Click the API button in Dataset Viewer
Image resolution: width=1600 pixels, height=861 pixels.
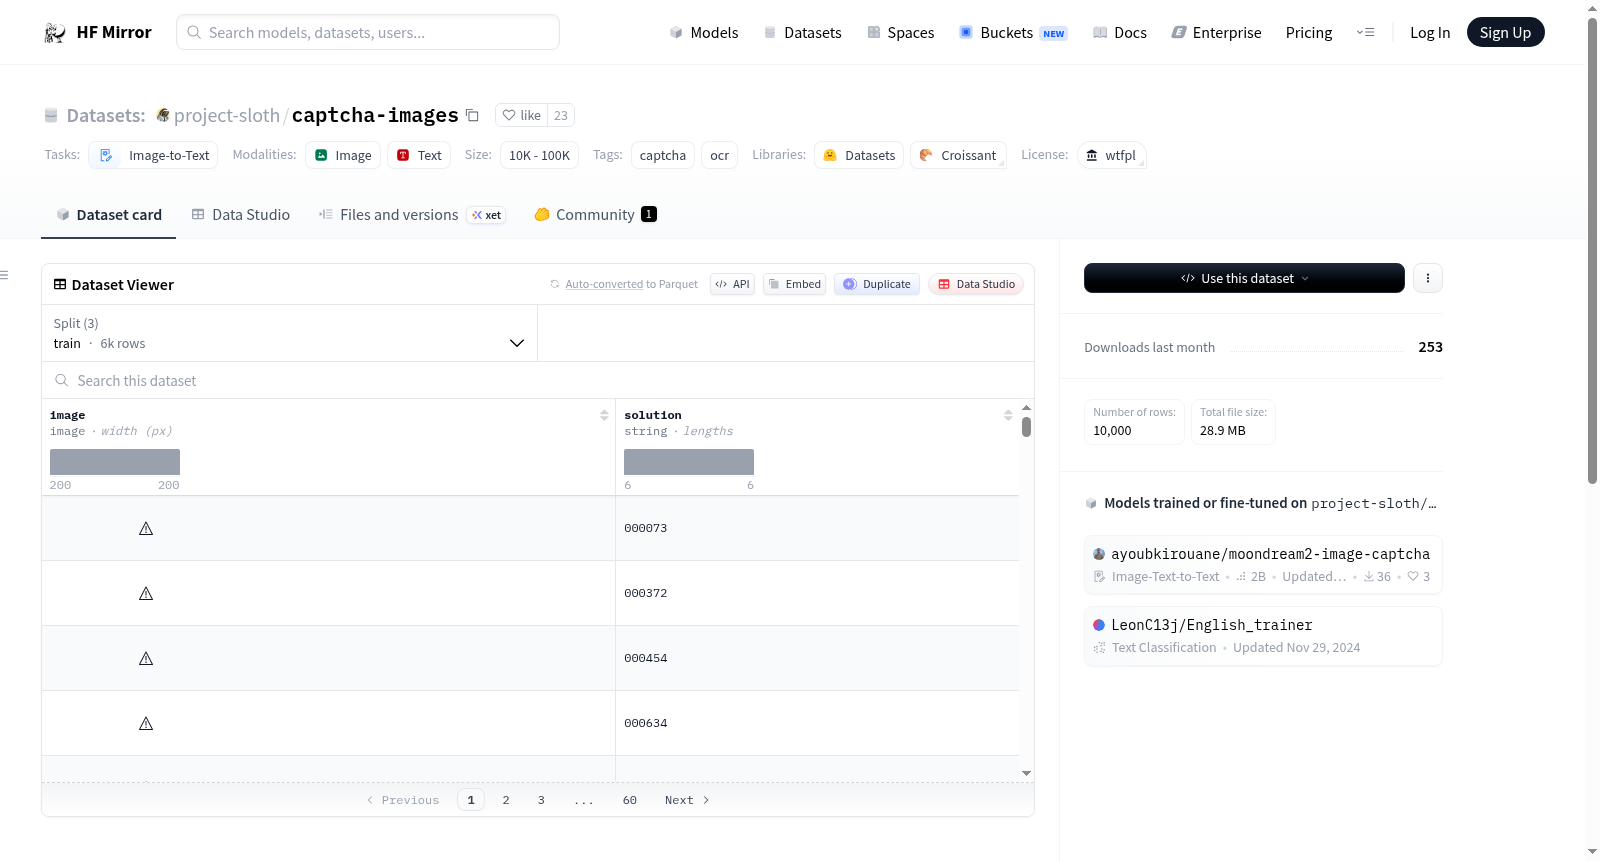click(x=732, y=284)
